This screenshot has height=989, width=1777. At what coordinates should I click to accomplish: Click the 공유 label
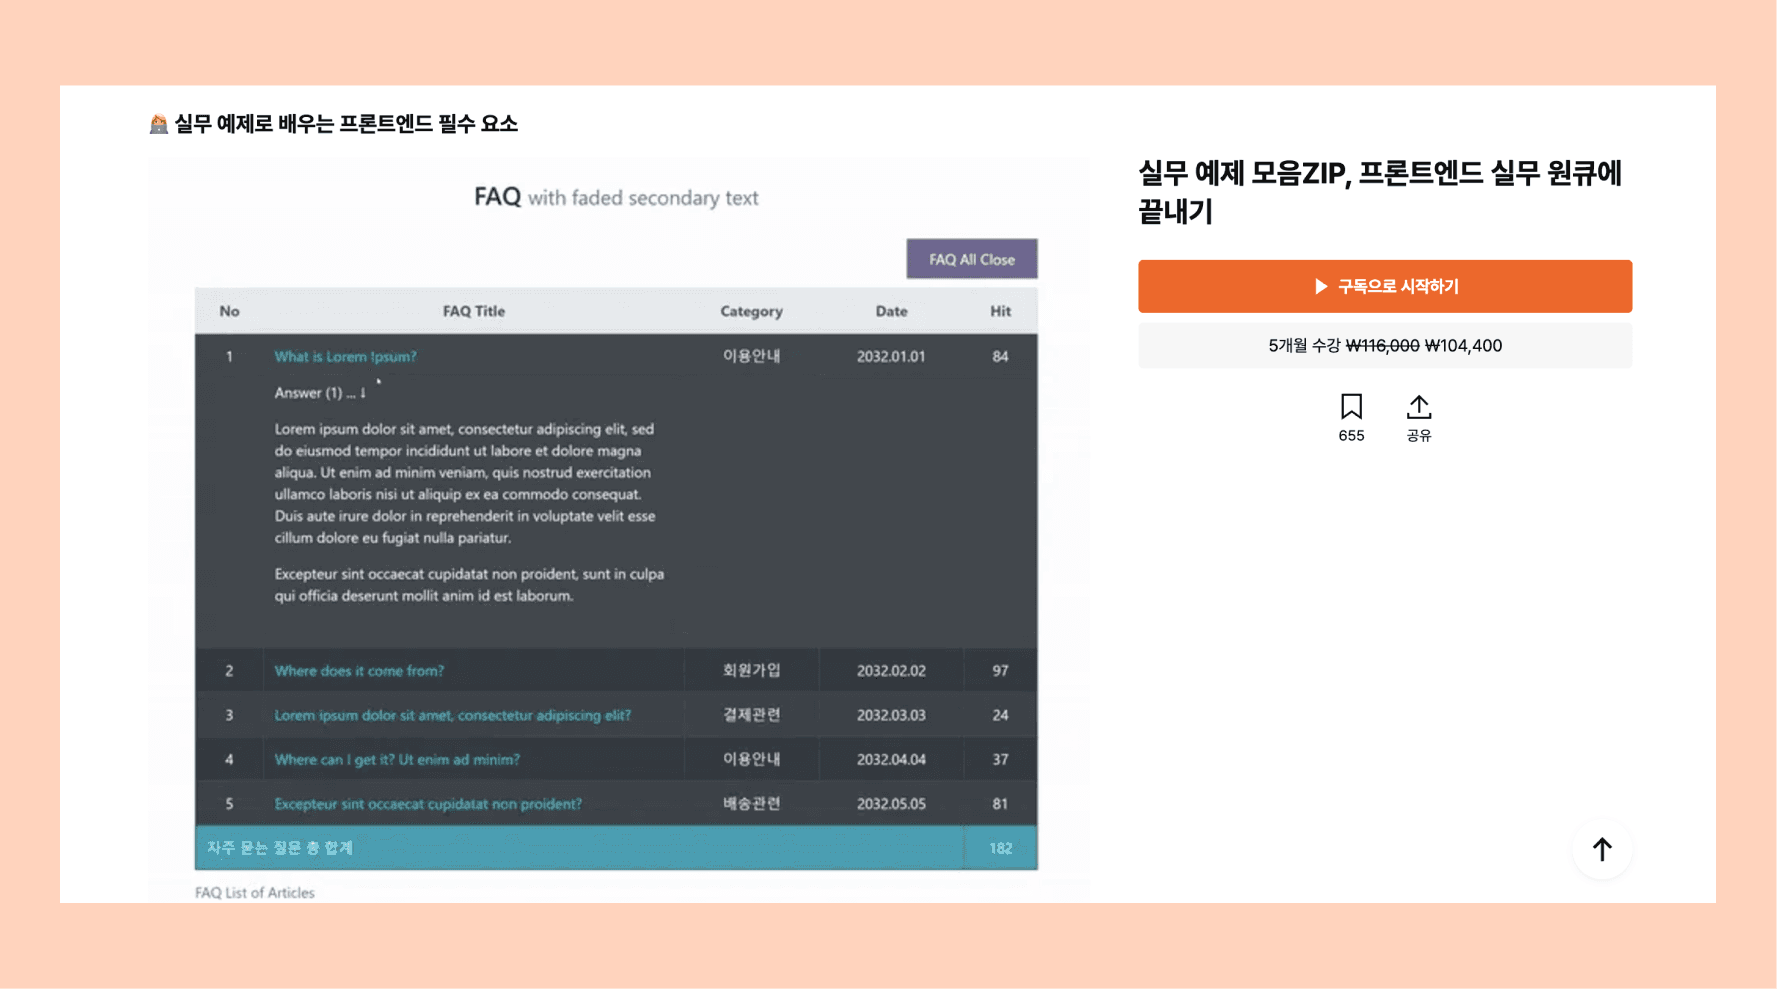pos(1418,436)
